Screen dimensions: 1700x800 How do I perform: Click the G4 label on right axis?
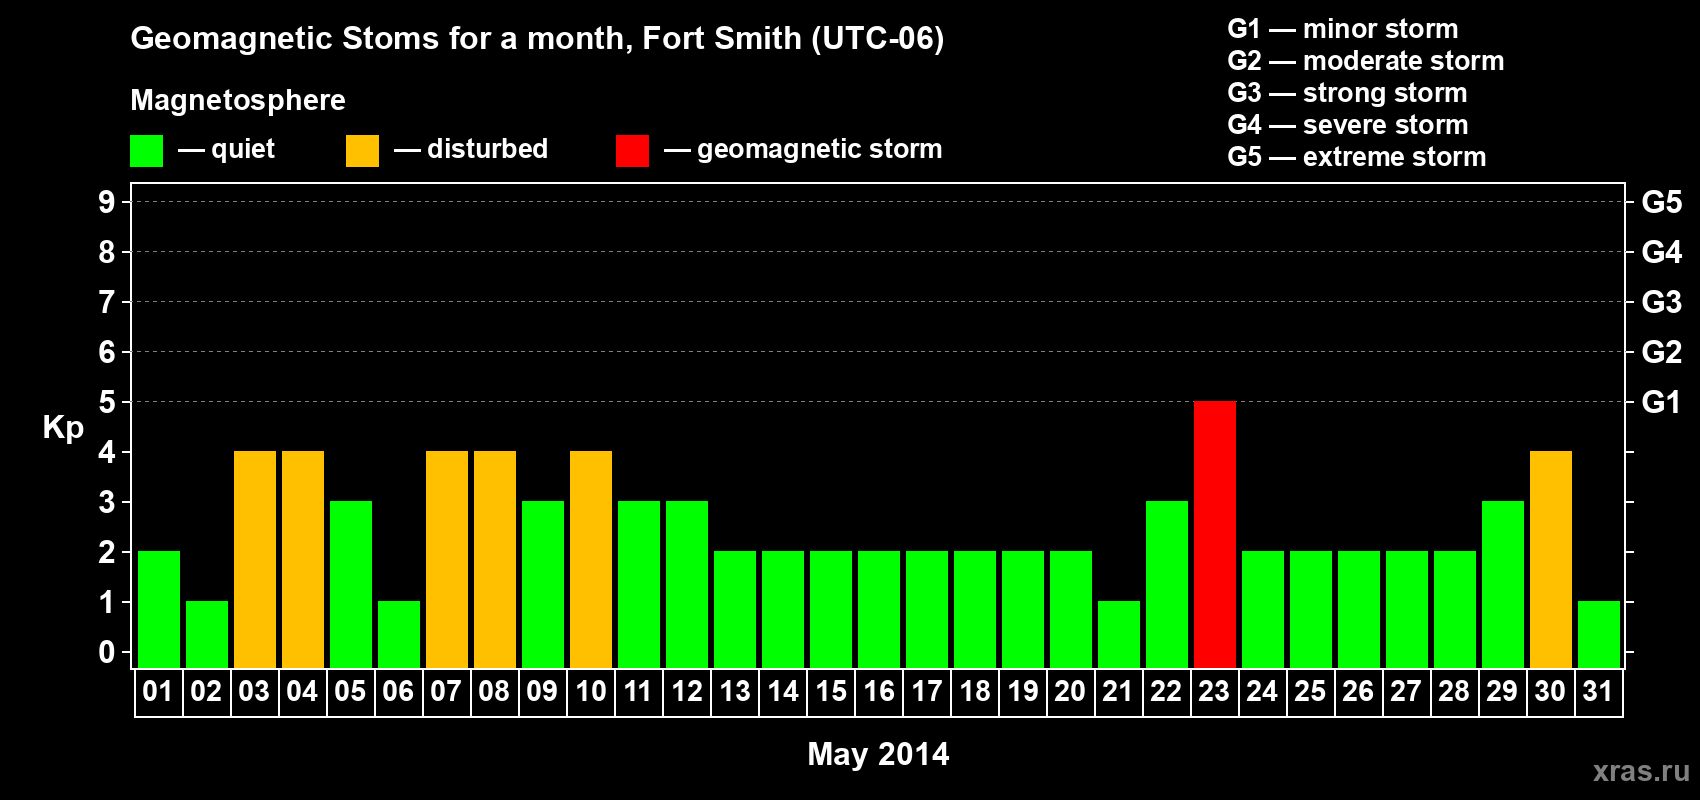coord(1662,252)
